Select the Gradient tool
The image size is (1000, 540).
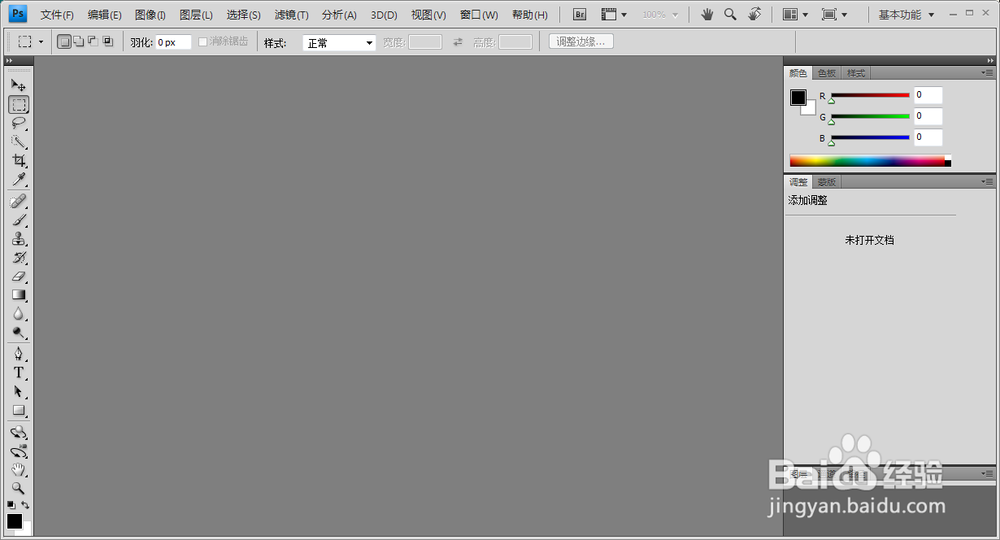pyautogui.click(x=18, y=295)
